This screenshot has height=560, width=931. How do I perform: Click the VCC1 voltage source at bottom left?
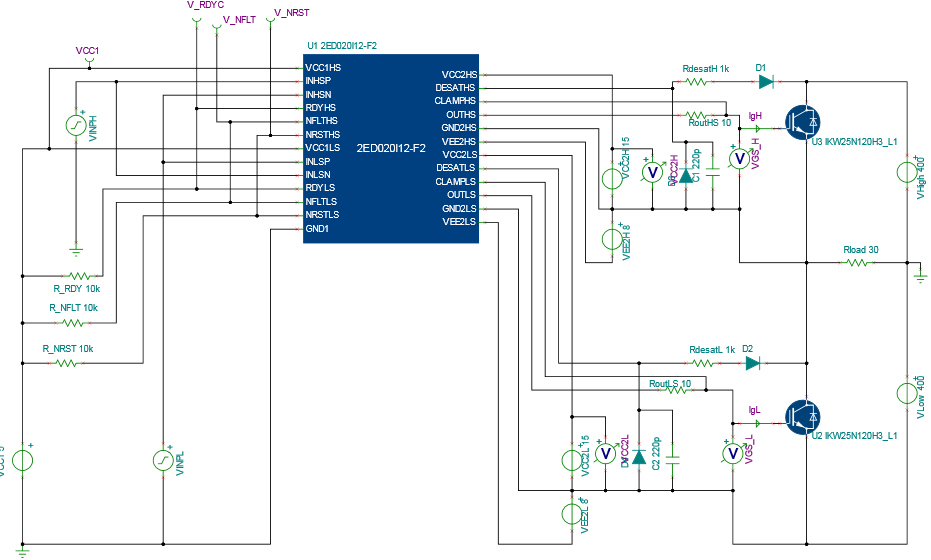[23, 460]
